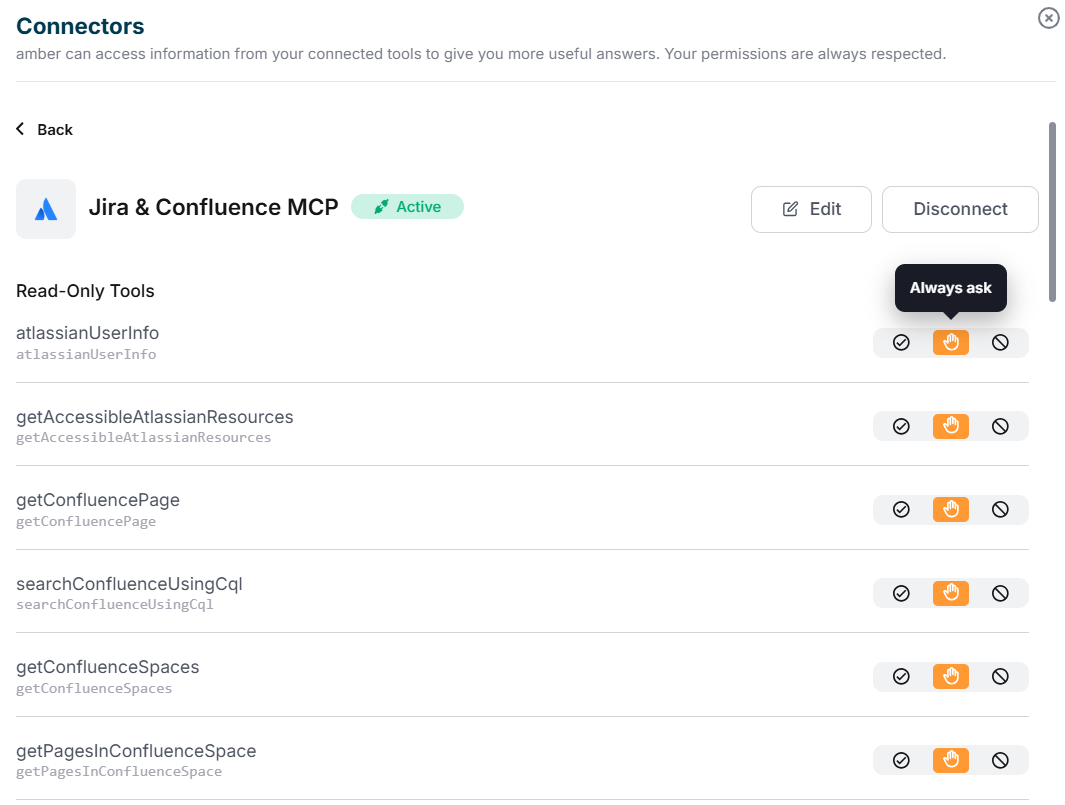Click the Connectors heading
This screenshot has width=1065, height=805.
[x=80, y=26]
